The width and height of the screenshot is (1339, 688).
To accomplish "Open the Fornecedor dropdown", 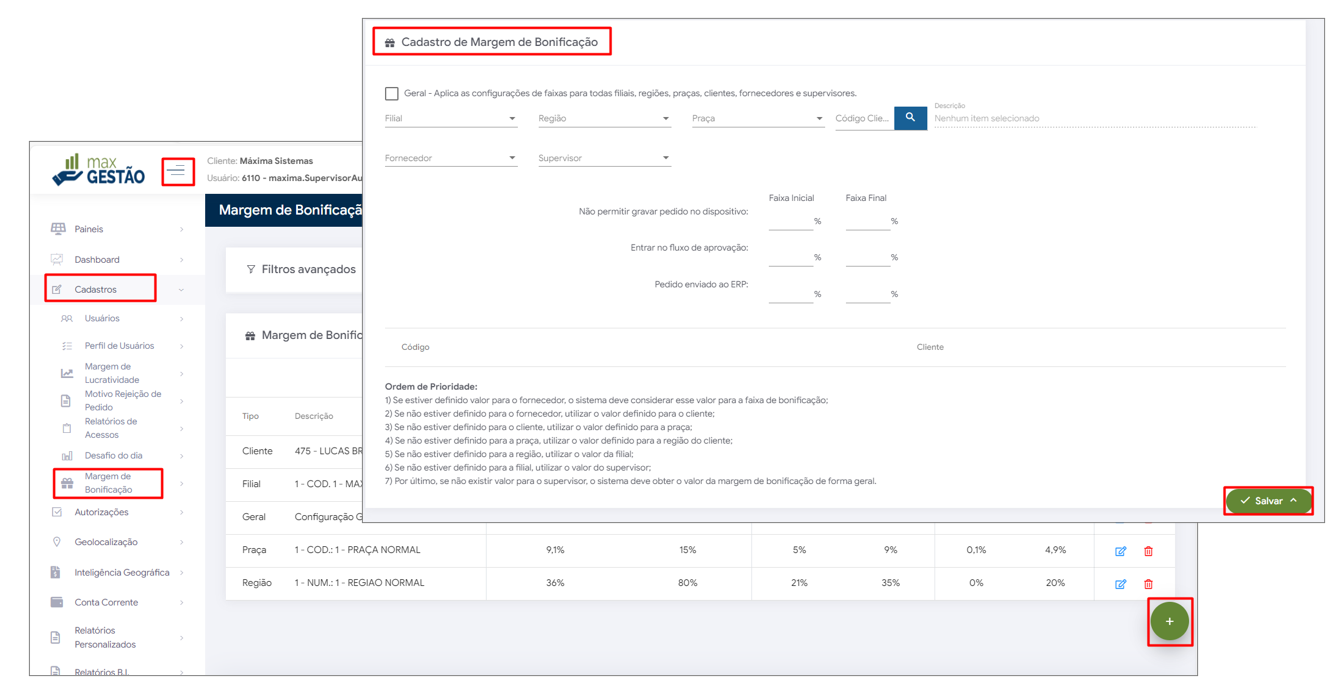I will coord(451,158).
